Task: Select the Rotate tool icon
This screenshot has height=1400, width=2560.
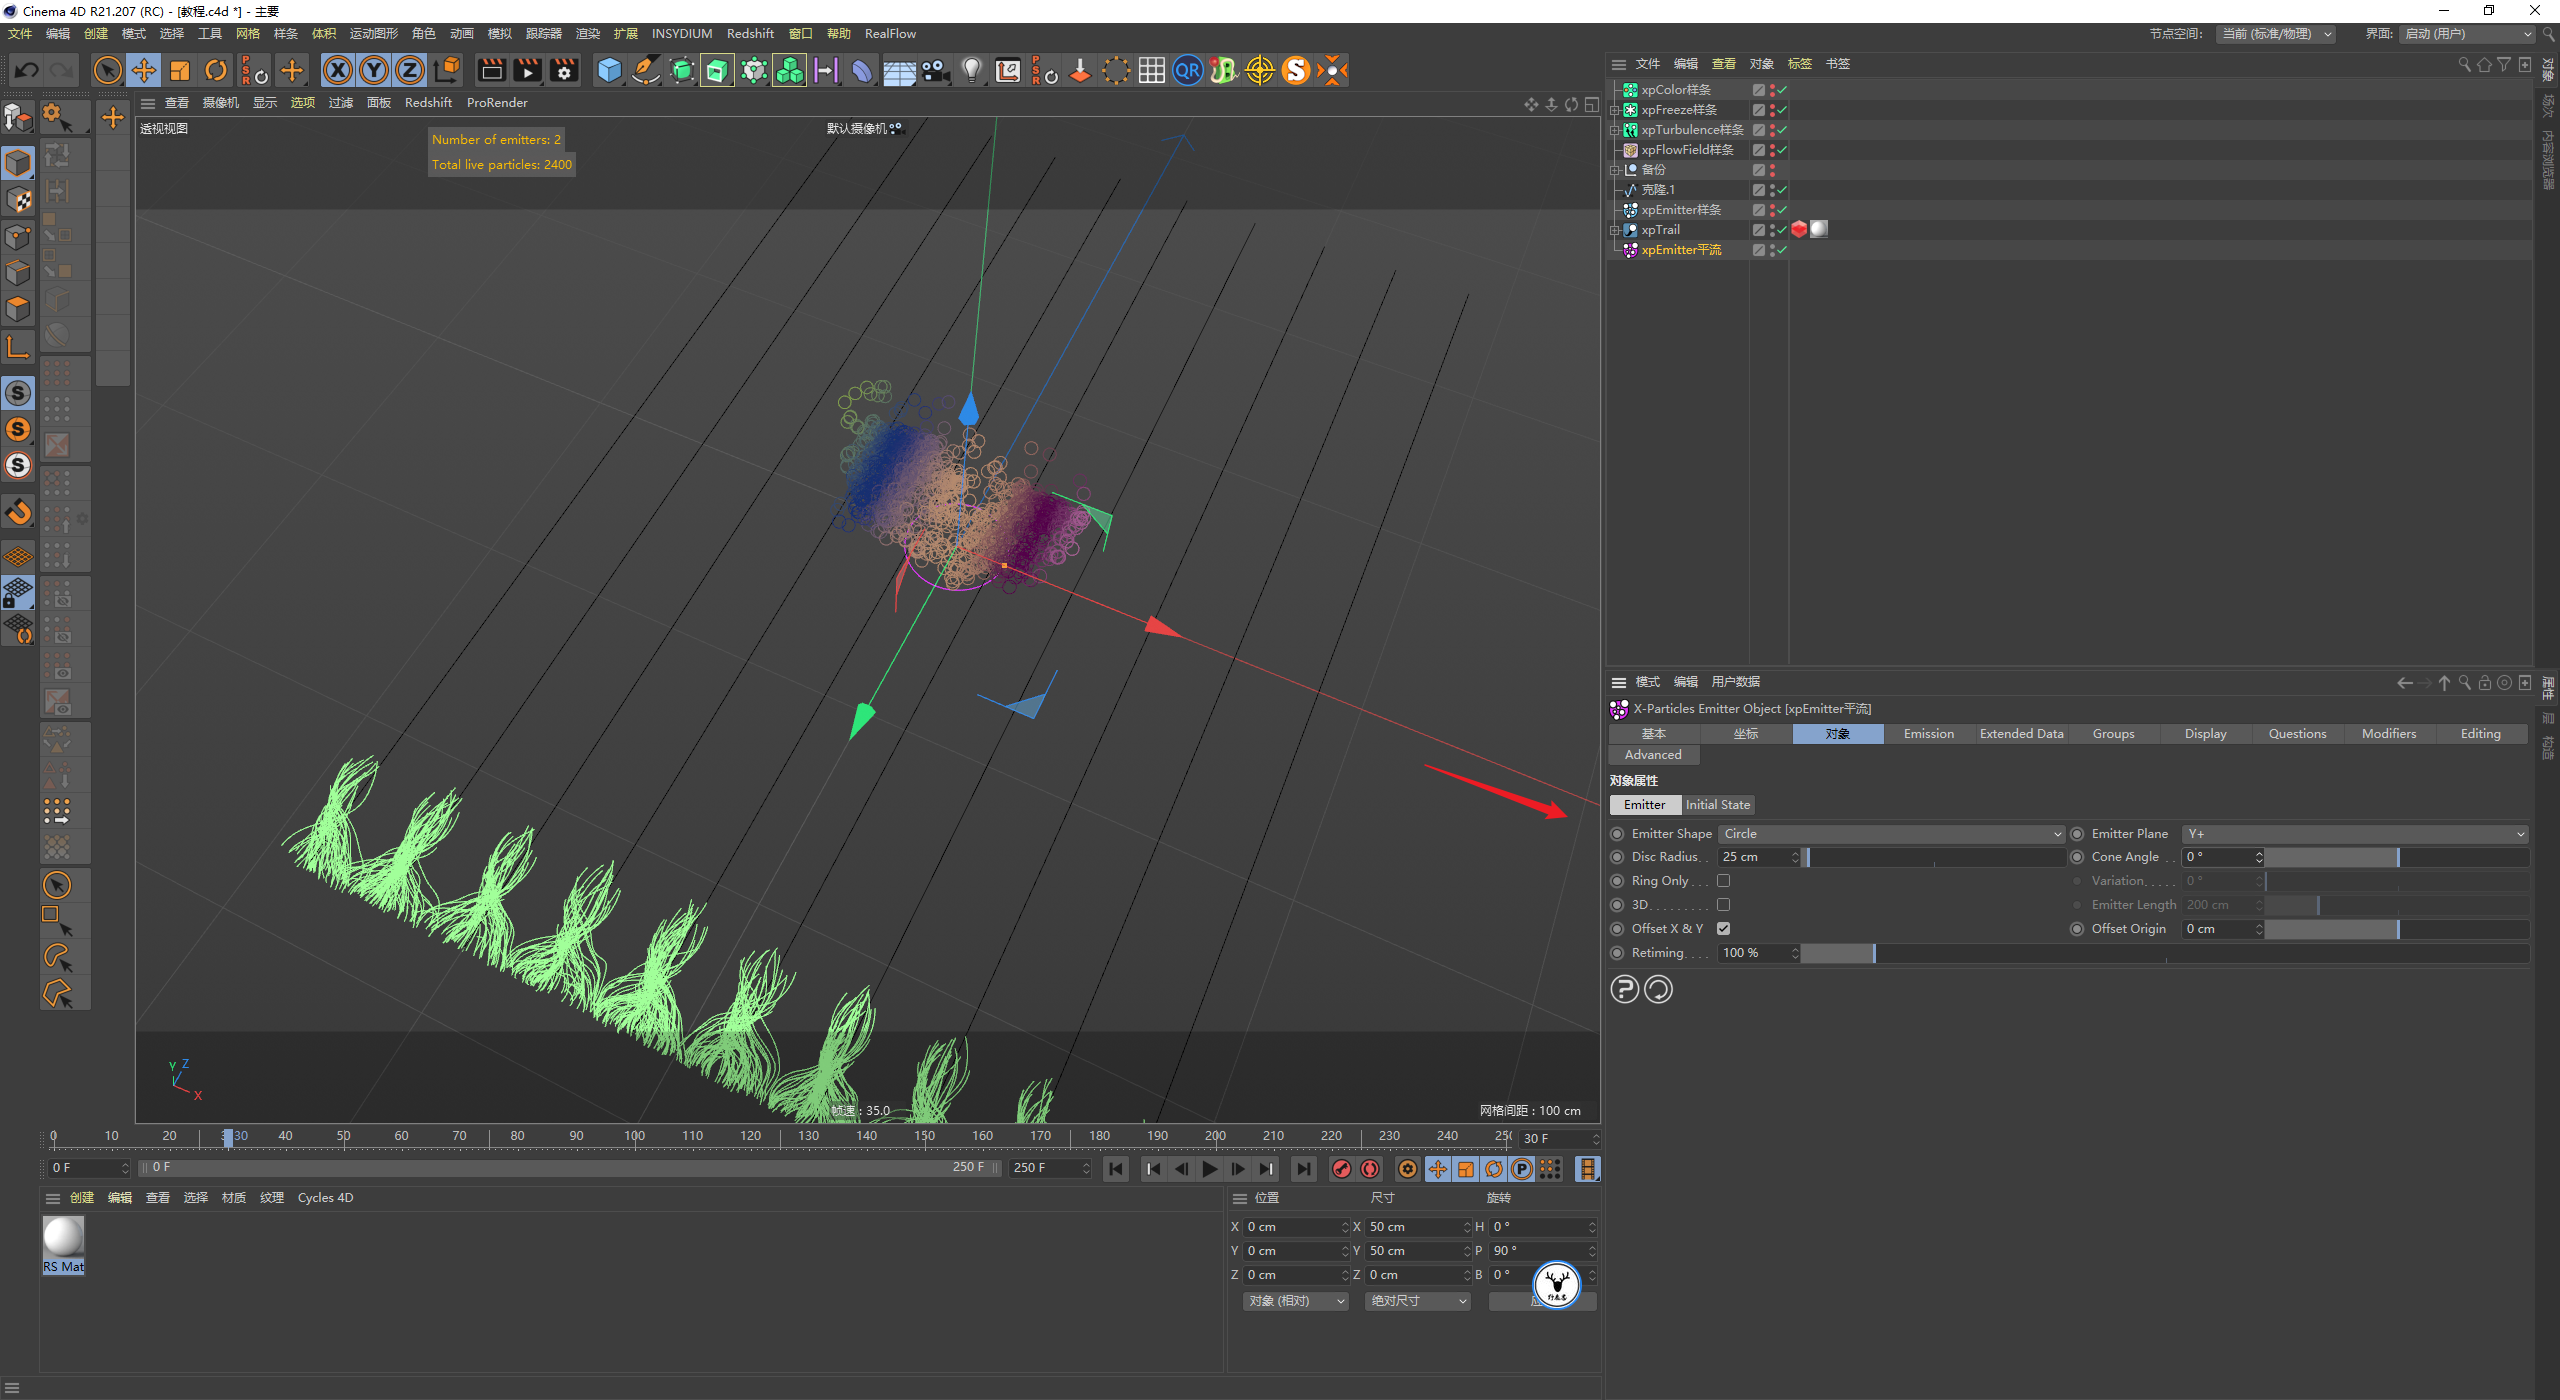Action: pyautogui.click(x=216, y=70)
